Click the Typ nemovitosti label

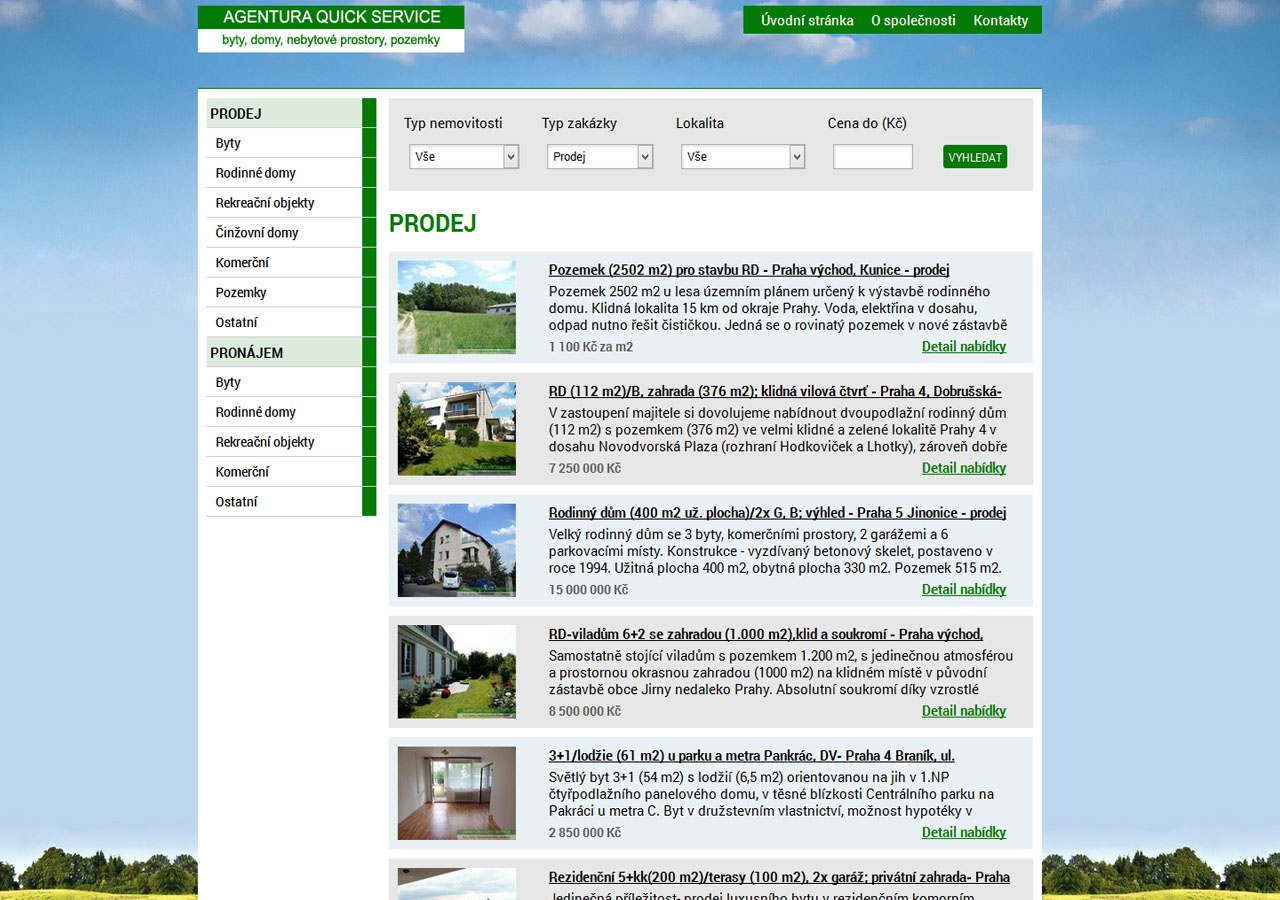453,123
